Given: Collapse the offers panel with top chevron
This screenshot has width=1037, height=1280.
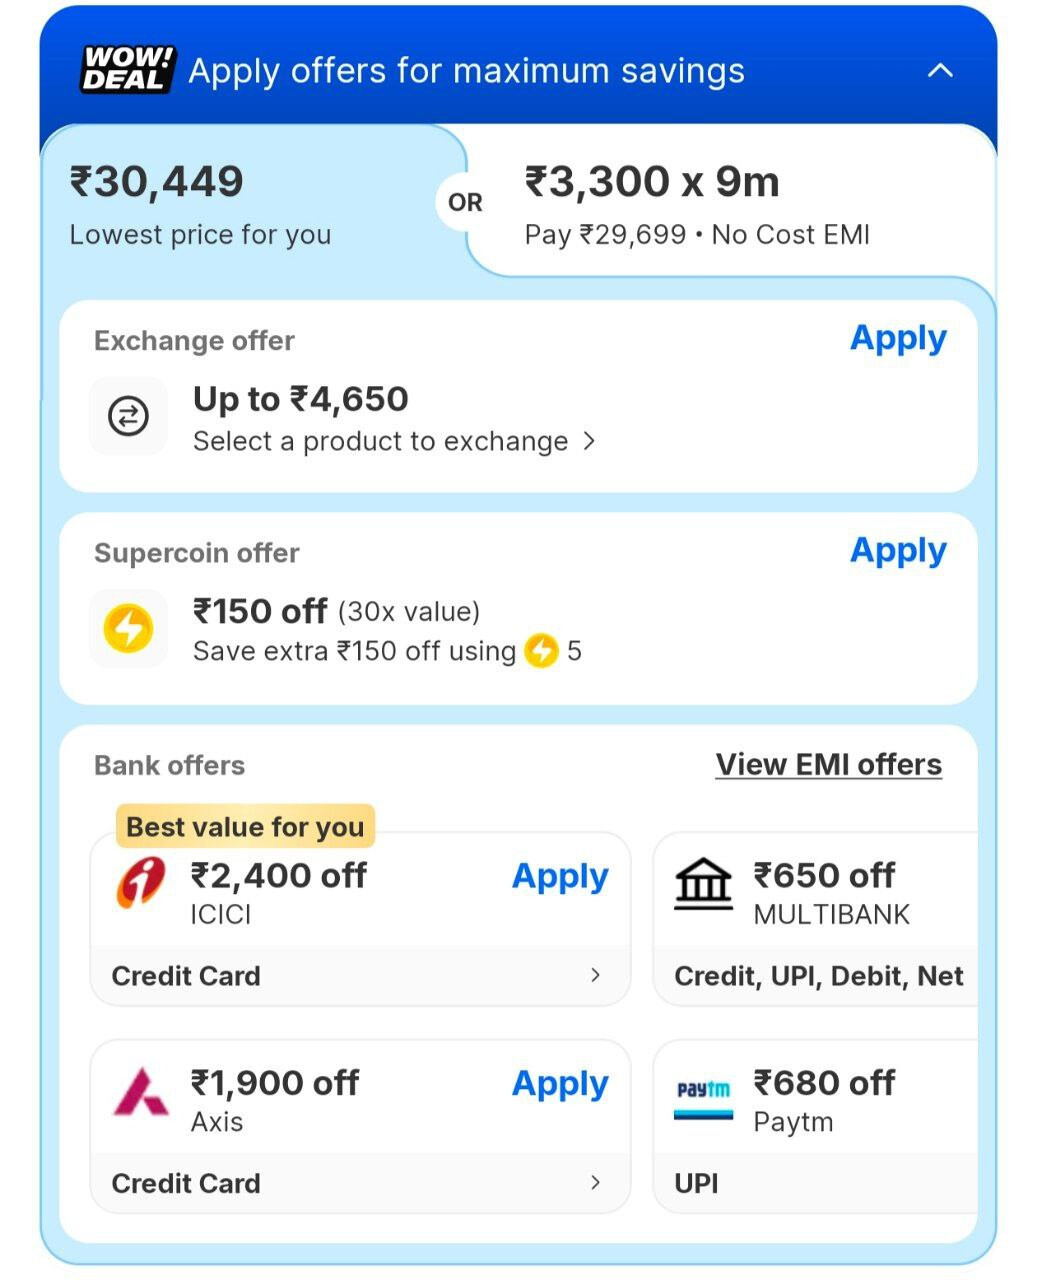Looking at the screenshot, I should point(940,71).
